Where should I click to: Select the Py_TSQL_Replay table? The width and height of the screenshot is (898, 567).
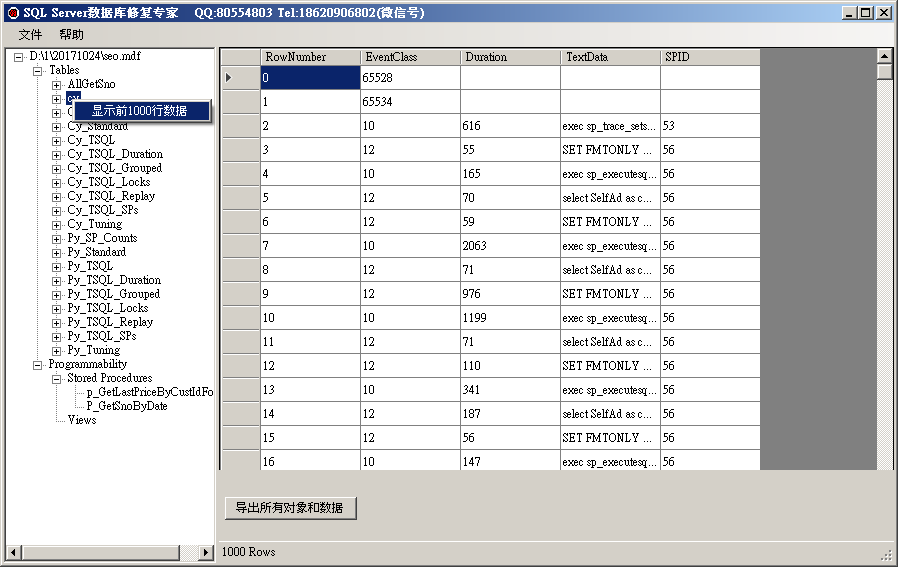(x=110, y=322)
